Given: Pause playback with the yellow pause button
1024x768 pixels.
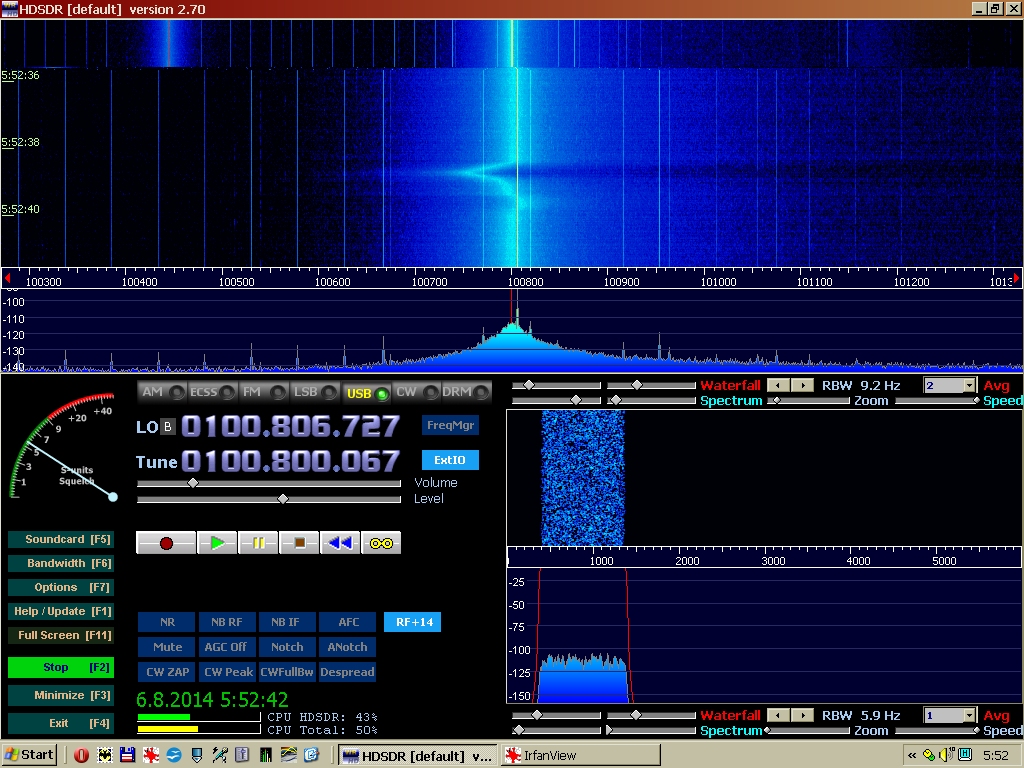Looking at the screenshot, I should (x=259, y=543).
